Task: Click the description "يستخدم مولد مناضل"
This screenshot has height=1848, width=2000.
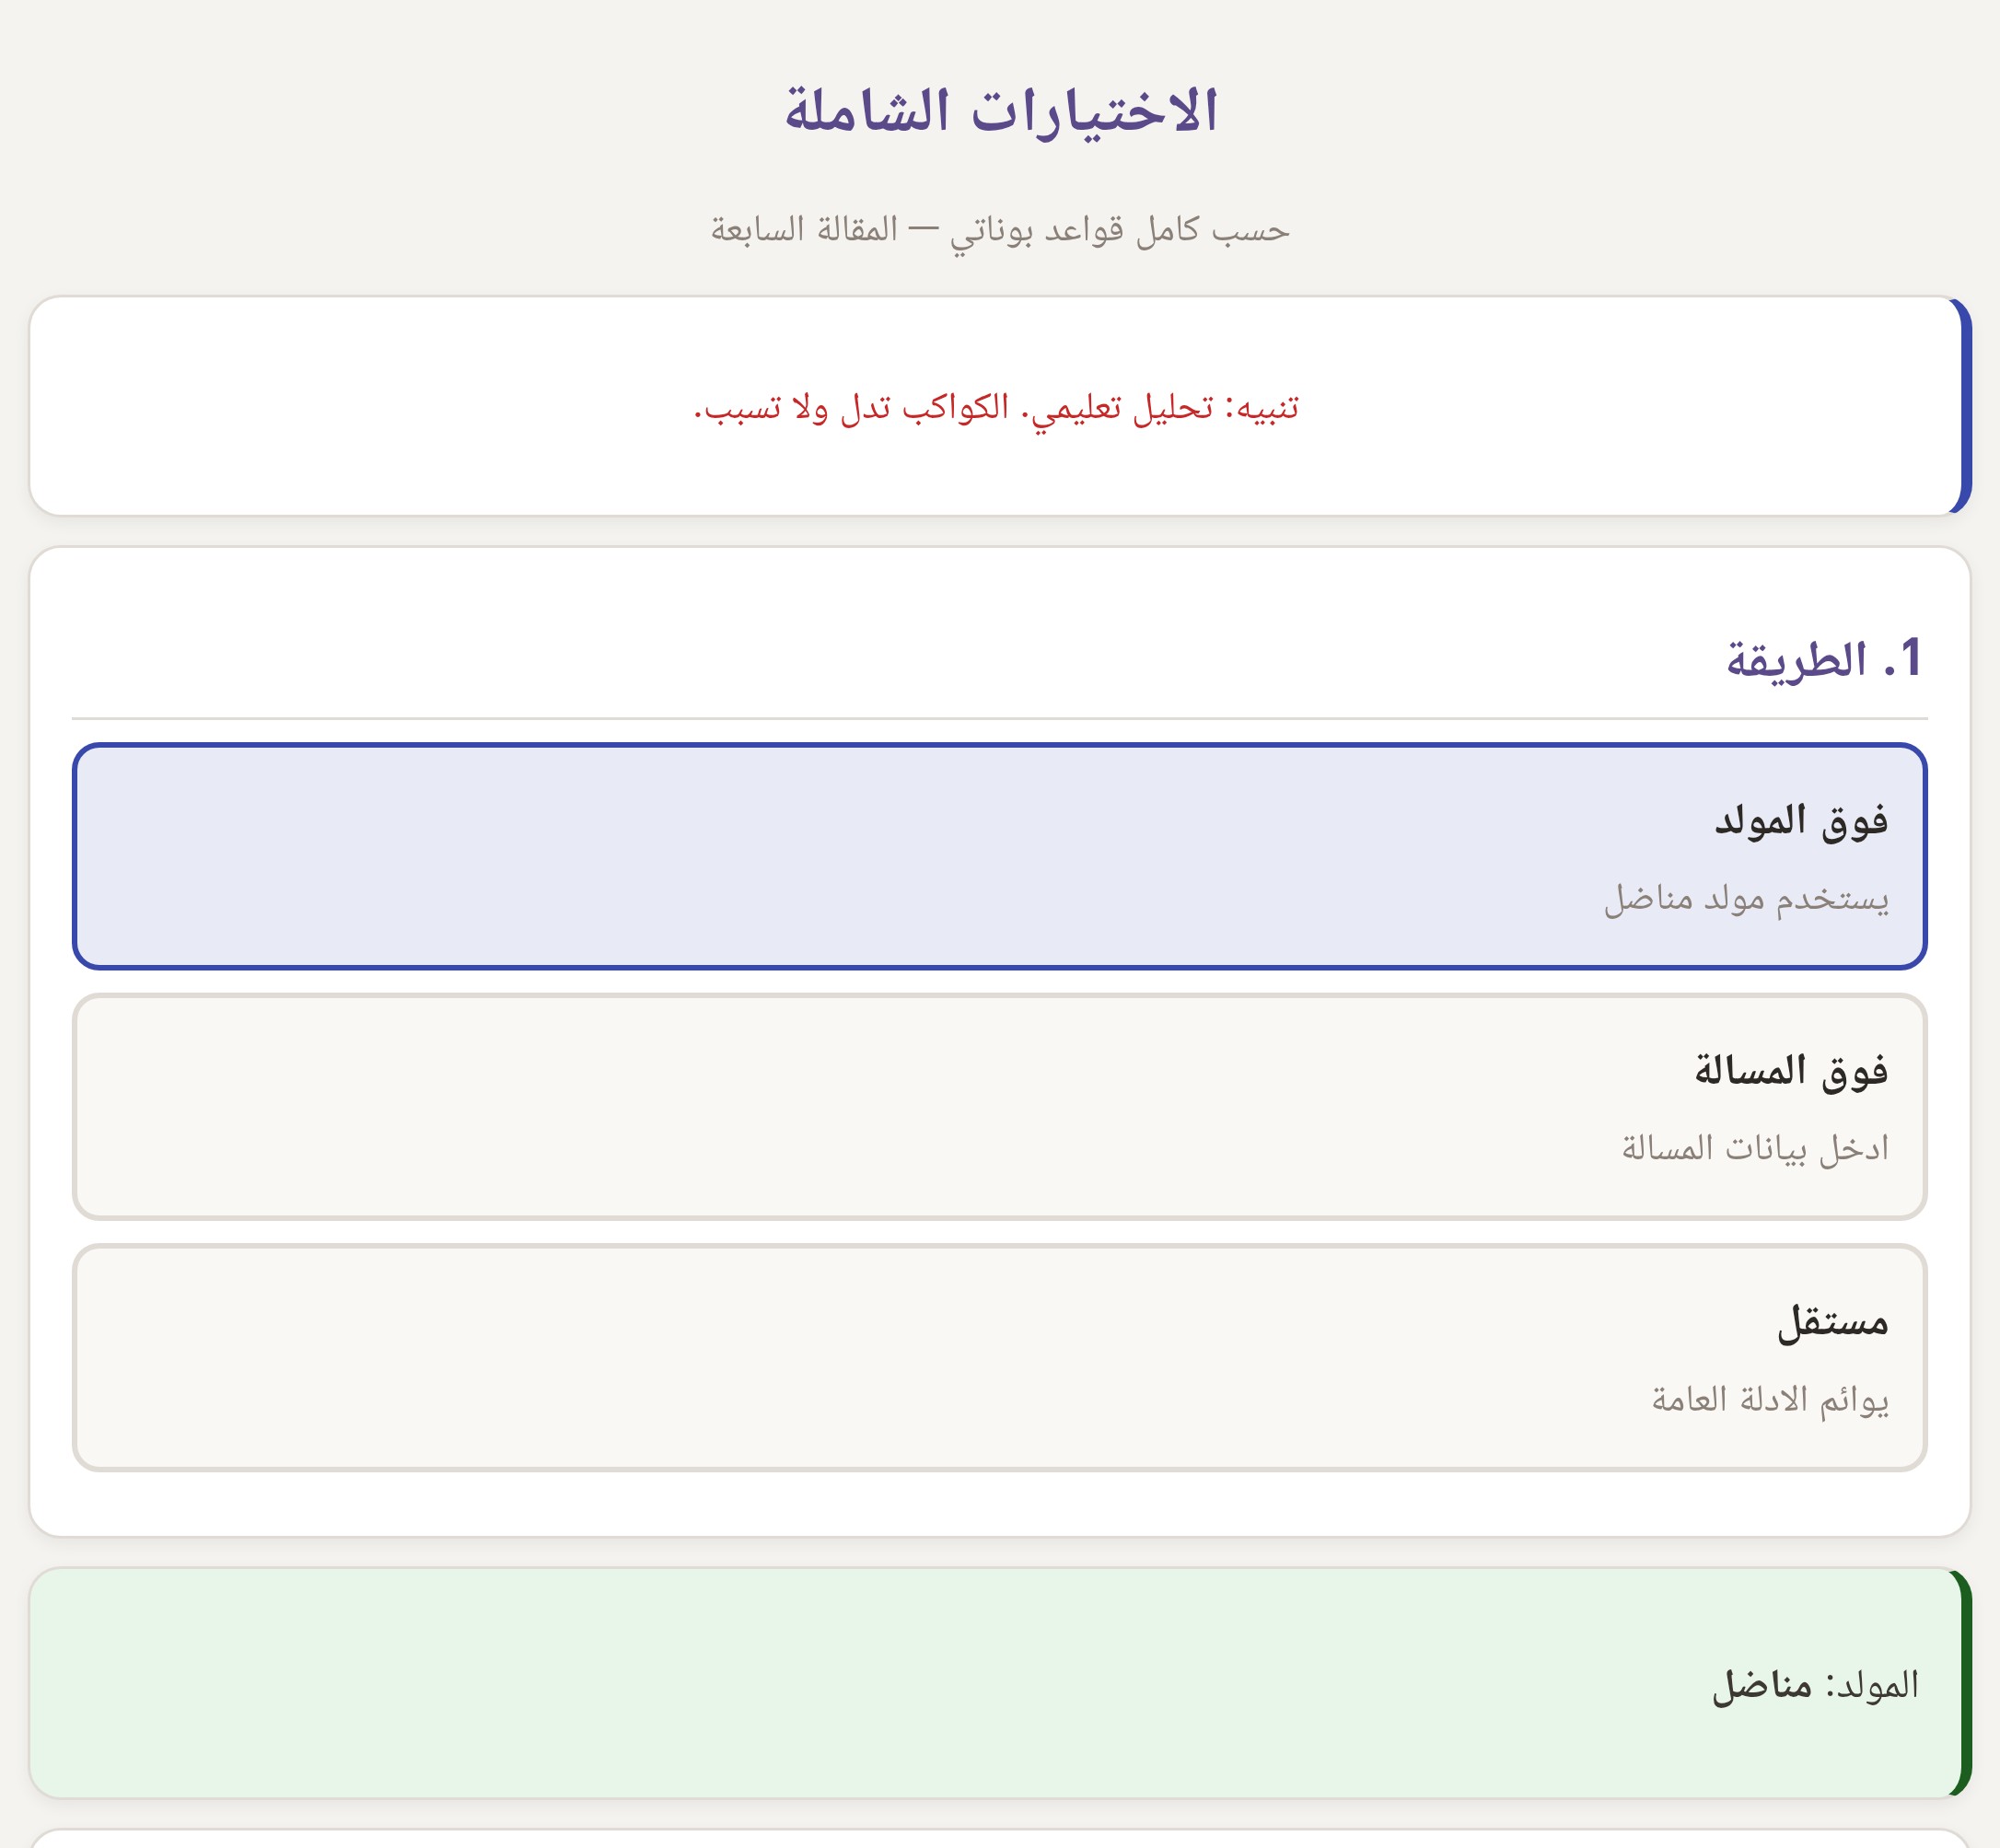Action: point(1746,898)
